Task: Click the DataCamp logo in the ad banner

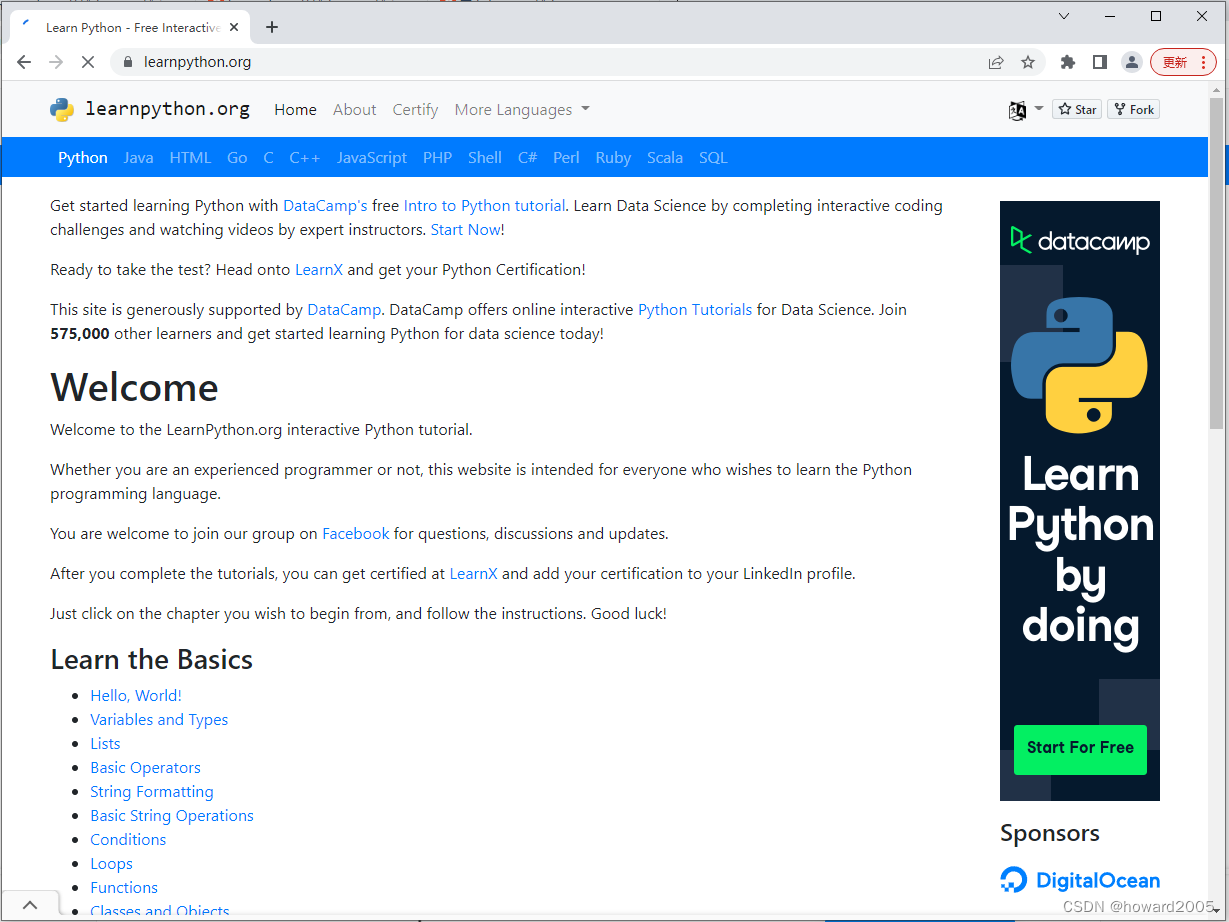Action: point(1080,240)
